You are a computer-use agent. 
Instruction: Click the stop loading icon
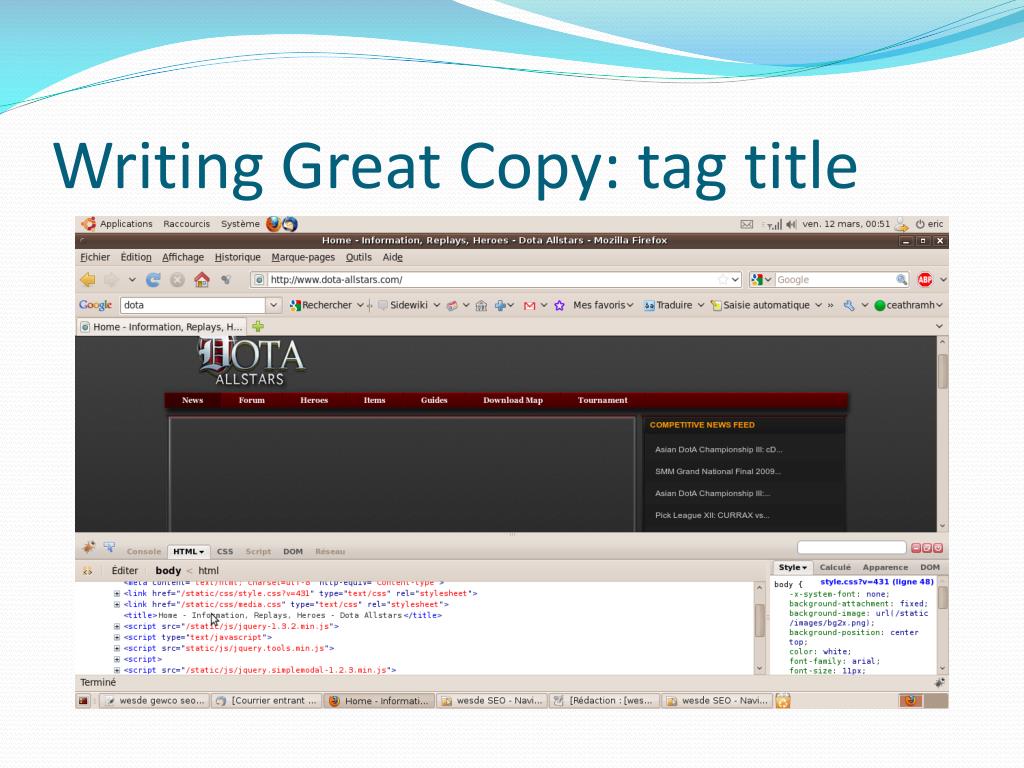tap(177, 280)
